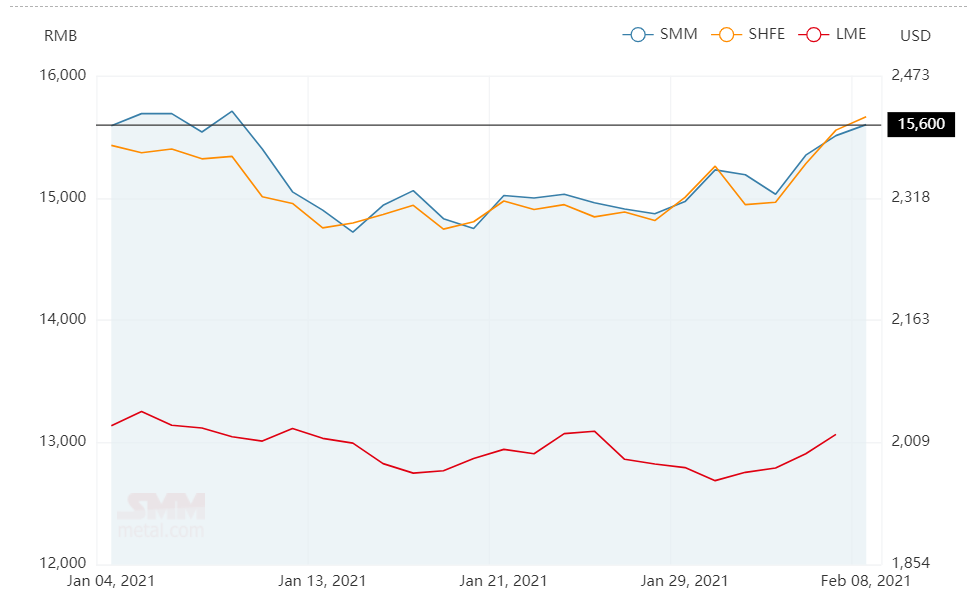Click the 14,000 RMB axis tick label
The width and height of the screenshot is (977, 595).
click(65, 320)
